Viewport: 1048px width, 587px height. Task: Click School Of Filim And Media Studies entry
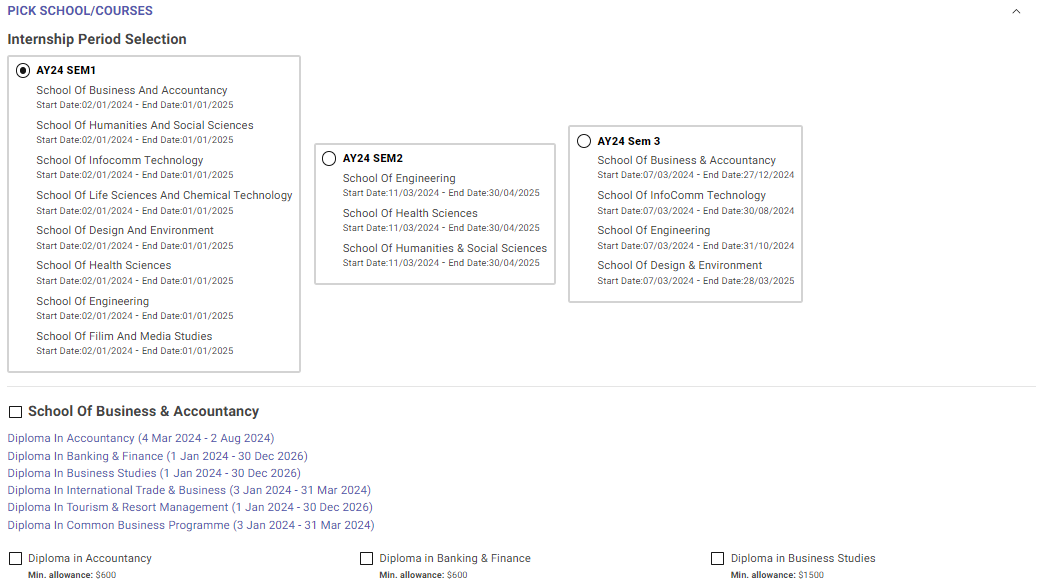coord(124,335)
